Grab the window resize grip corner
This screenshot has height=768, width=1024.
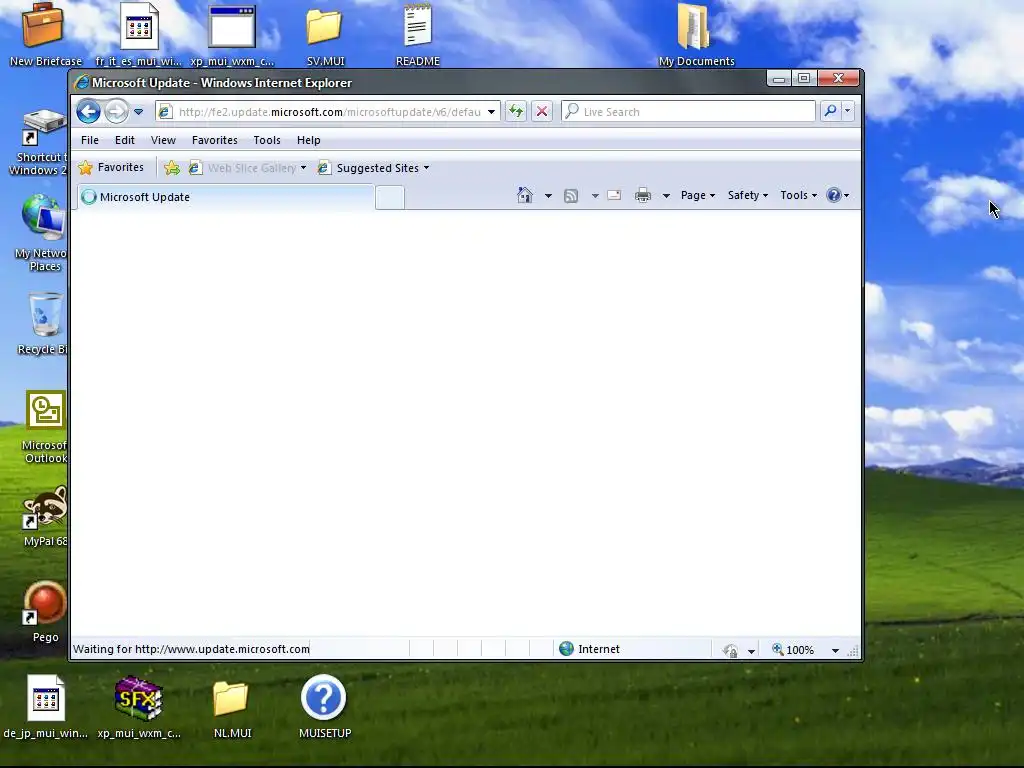[853, 651]
